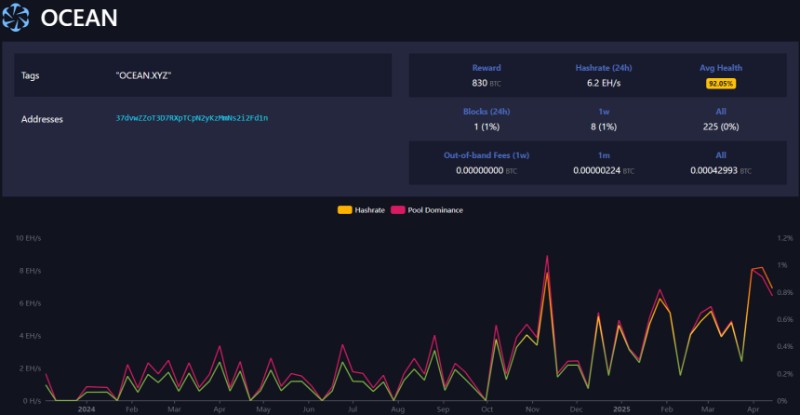Click the "OCEAN.XYZ" tag value
This screenshot has height=415, width=800.
pyautogui.click(x=144, y=75)
